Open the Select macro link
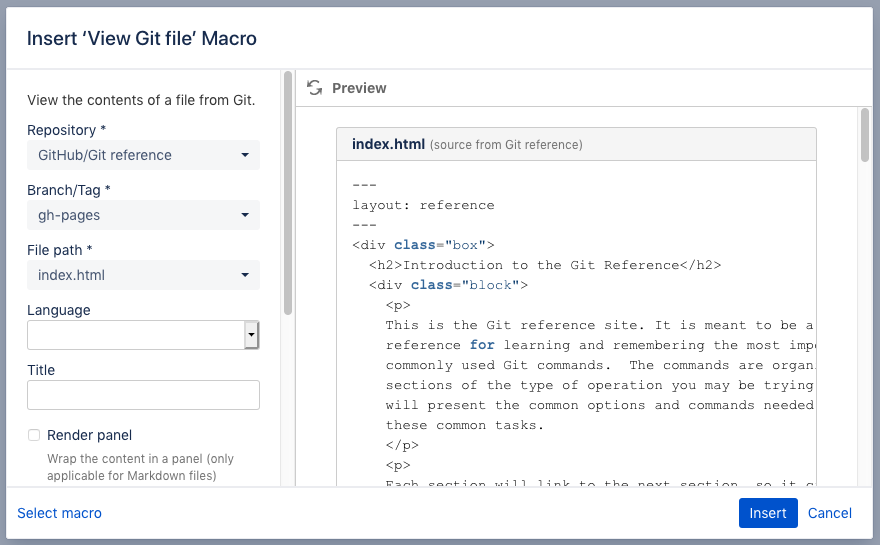The height and width of the screenshot is (545, 880). pos(60,513)
